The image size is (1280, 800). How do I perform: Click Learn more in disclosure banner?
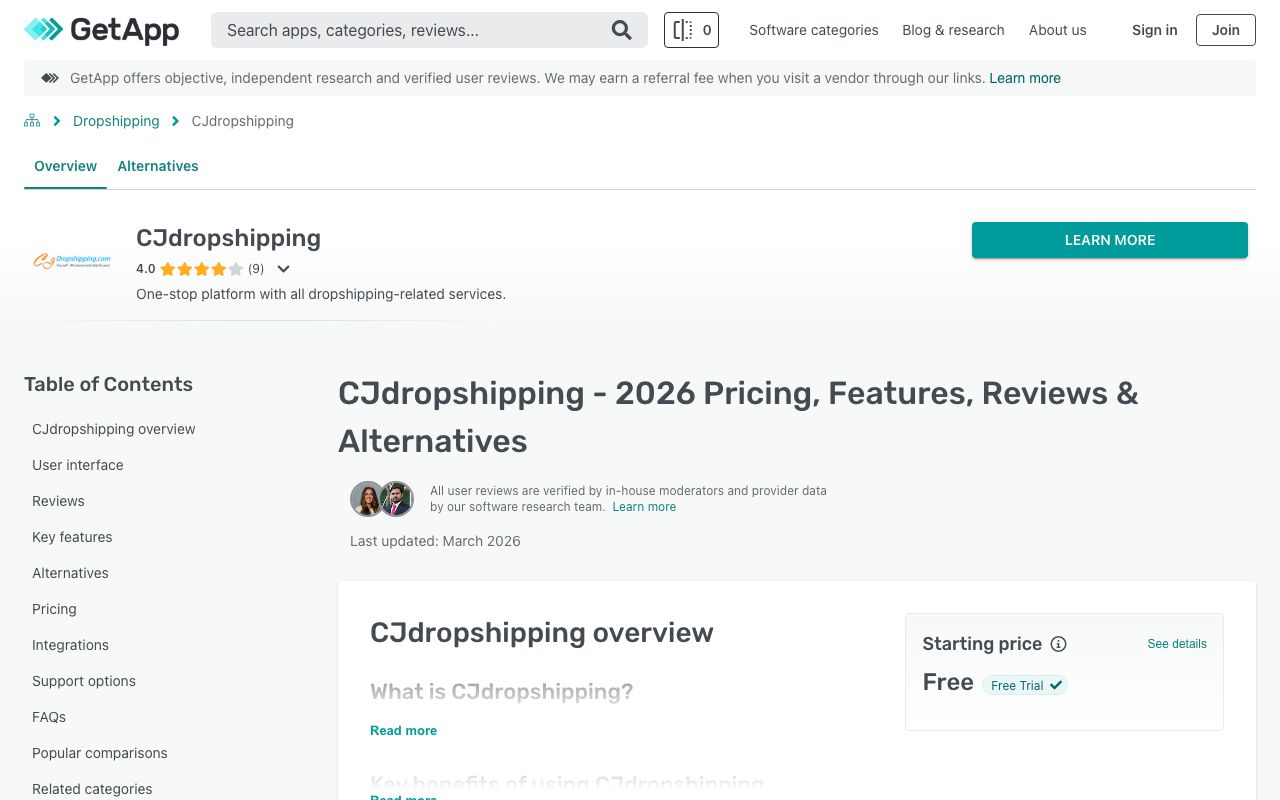point(1025,78)
